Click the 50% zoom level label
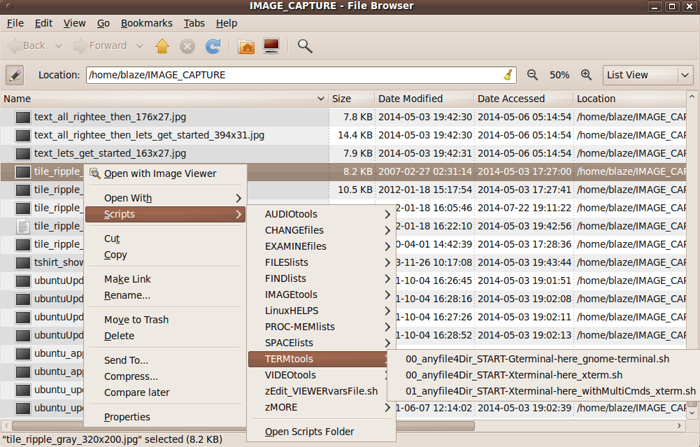This screenshot has height=447, width=700. coord(559,75)
